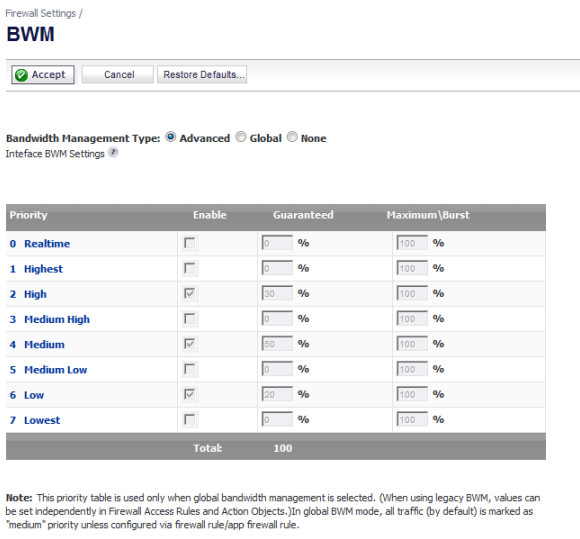Open Restore Defaults dialog
Screen dimensions: 580x539
202,75
